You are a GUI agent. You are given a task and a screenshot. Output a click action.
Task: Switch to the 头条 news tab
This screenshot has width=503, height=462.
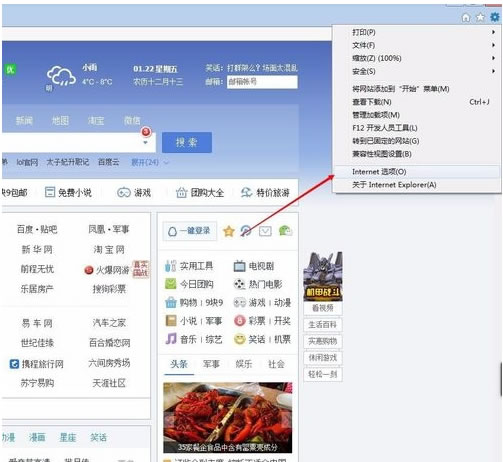point(179,364)
